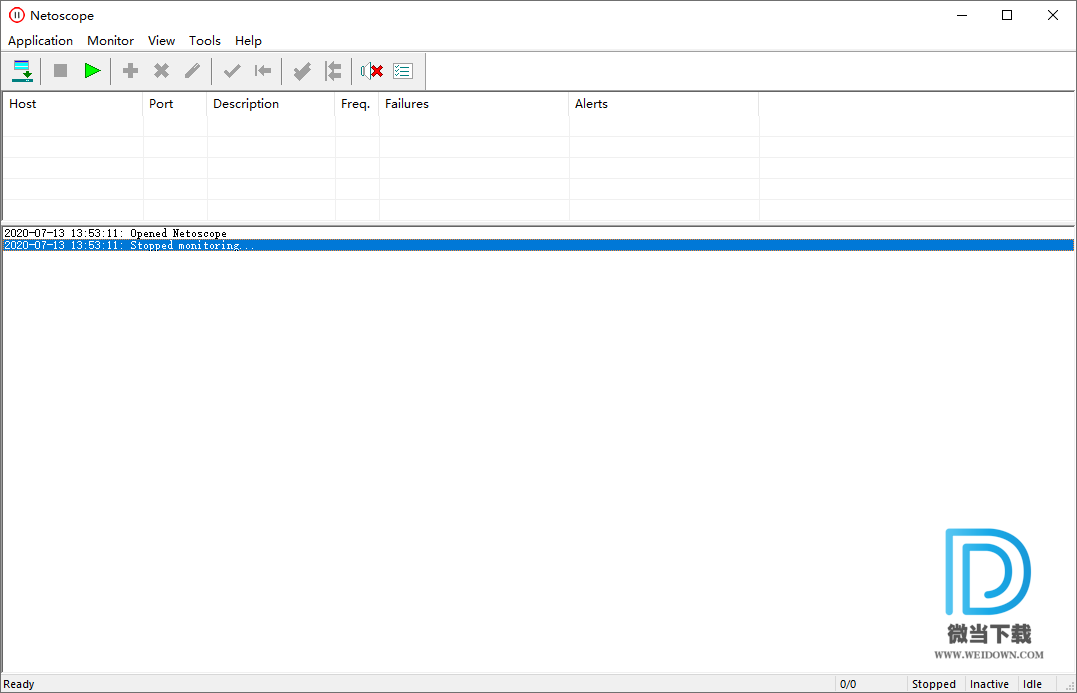Click the 'Stopped' status bar indicator

(933, 684)
